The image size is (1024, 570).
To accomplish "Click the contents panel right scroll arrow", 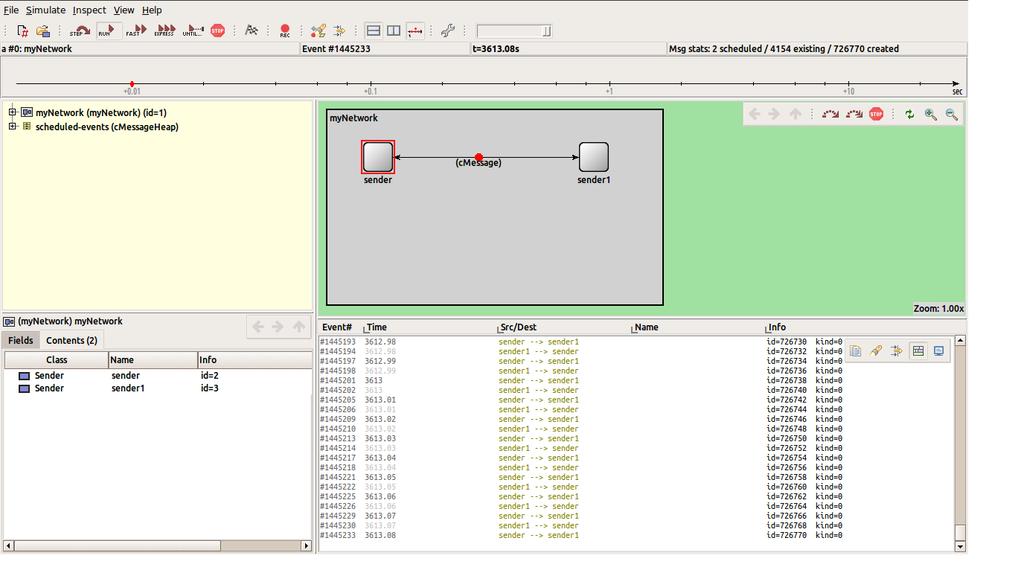I will pos(306,545).
